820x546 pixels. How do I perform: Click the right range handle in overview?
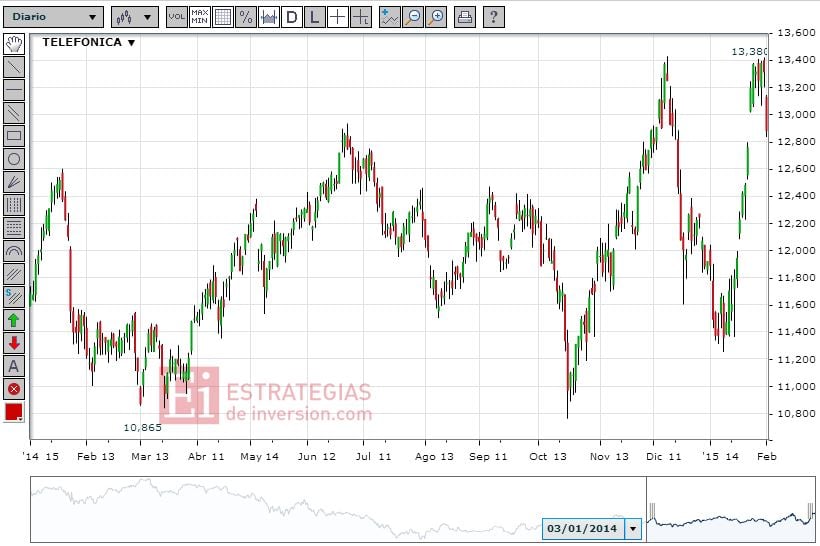[811, 511]
